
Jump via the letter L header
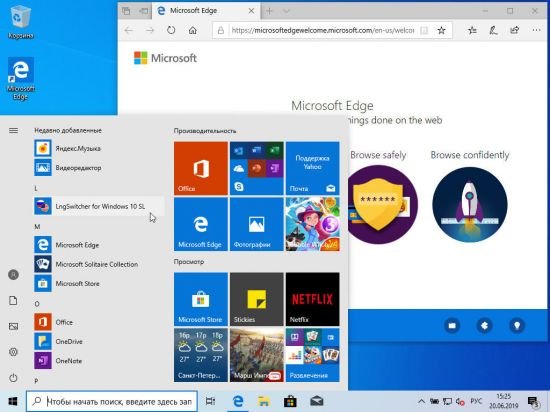click(x=36, y=188)
